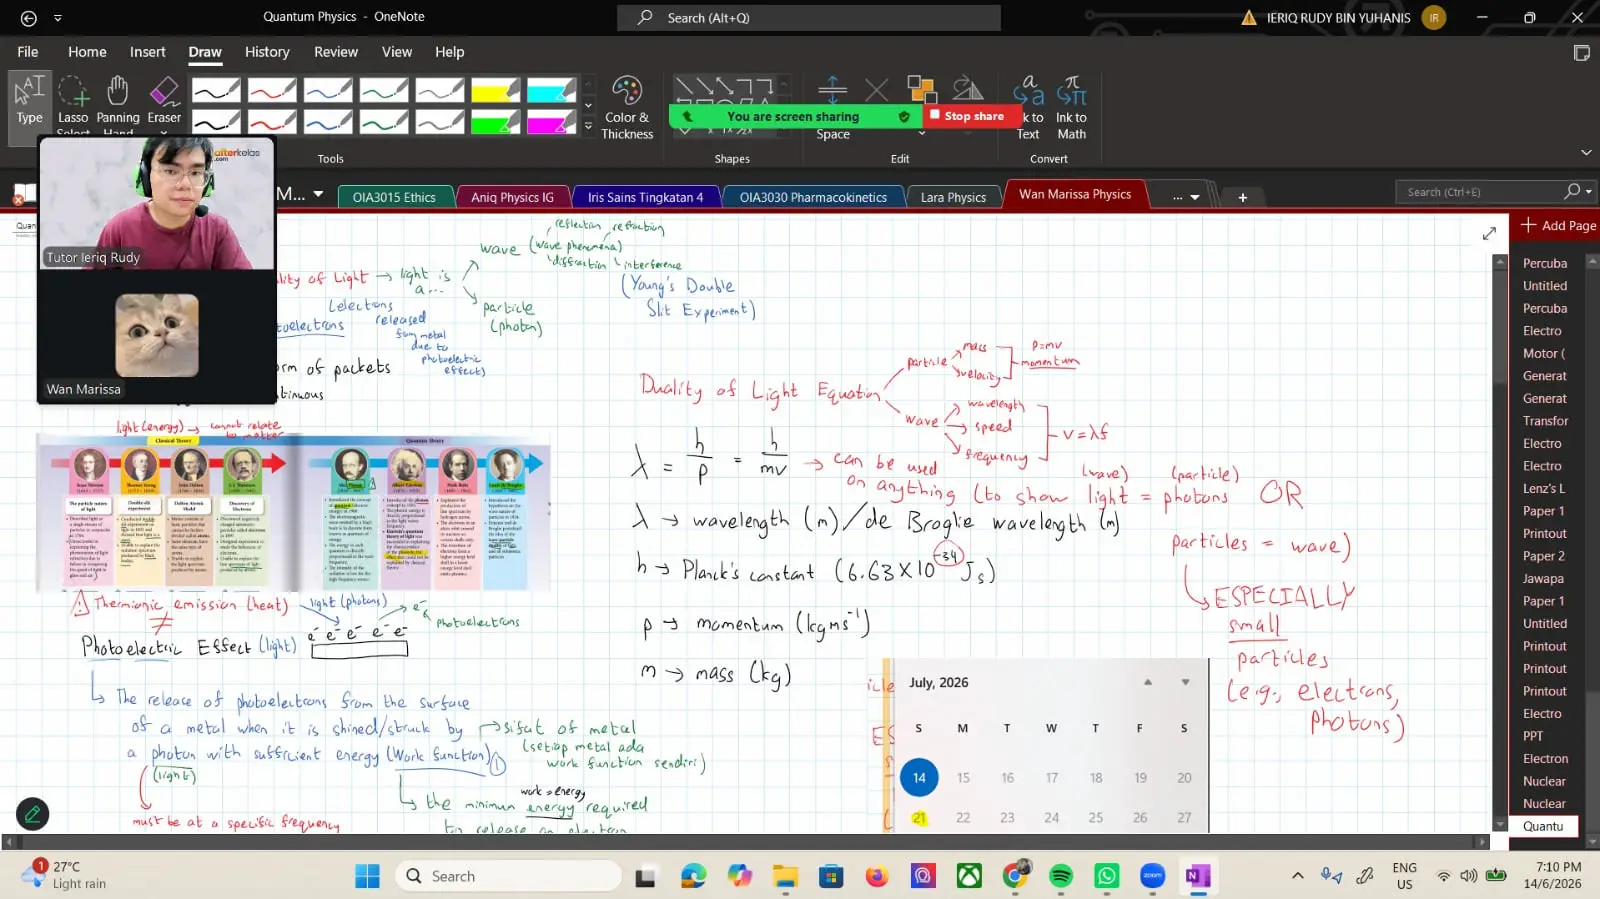Screen dimensions: 1600x899
Task: Select the magenta highlighter
Action: [x=552, y=122]
